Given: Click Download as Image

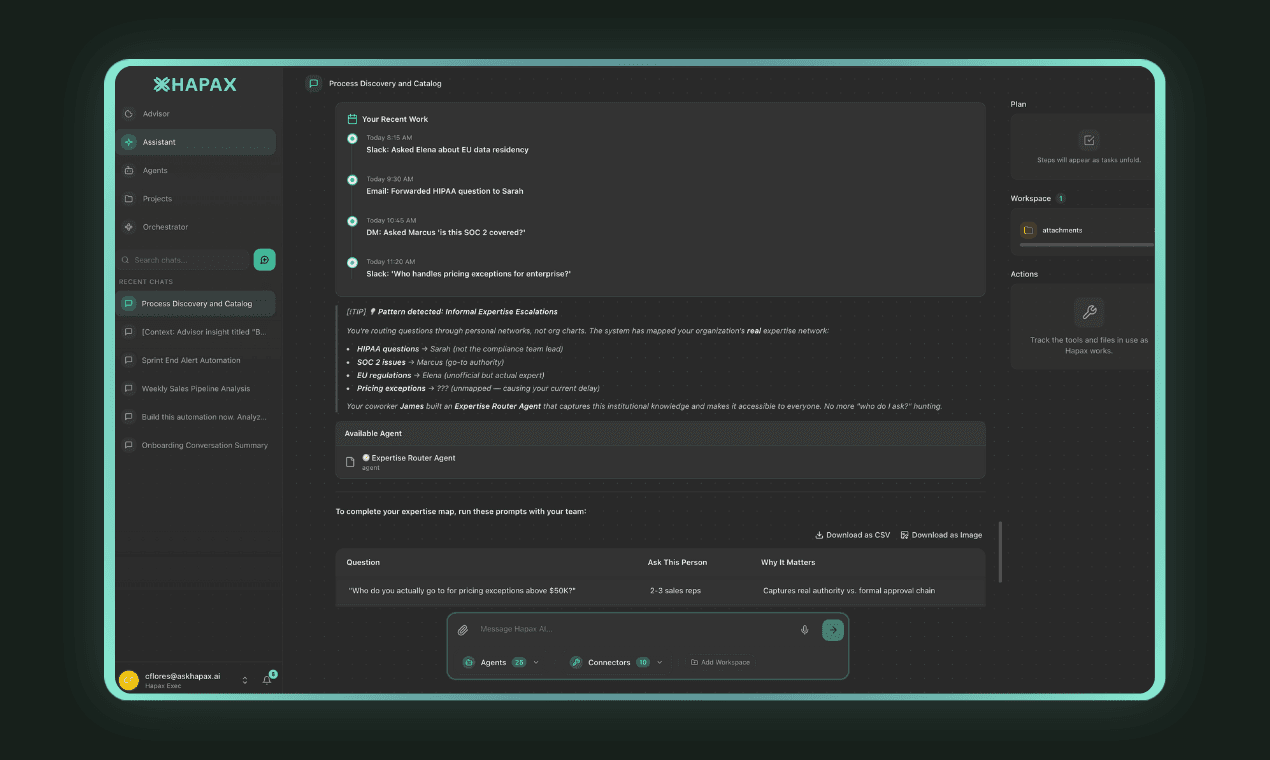Looking at the screenshot, I should [x=941, y=535].
